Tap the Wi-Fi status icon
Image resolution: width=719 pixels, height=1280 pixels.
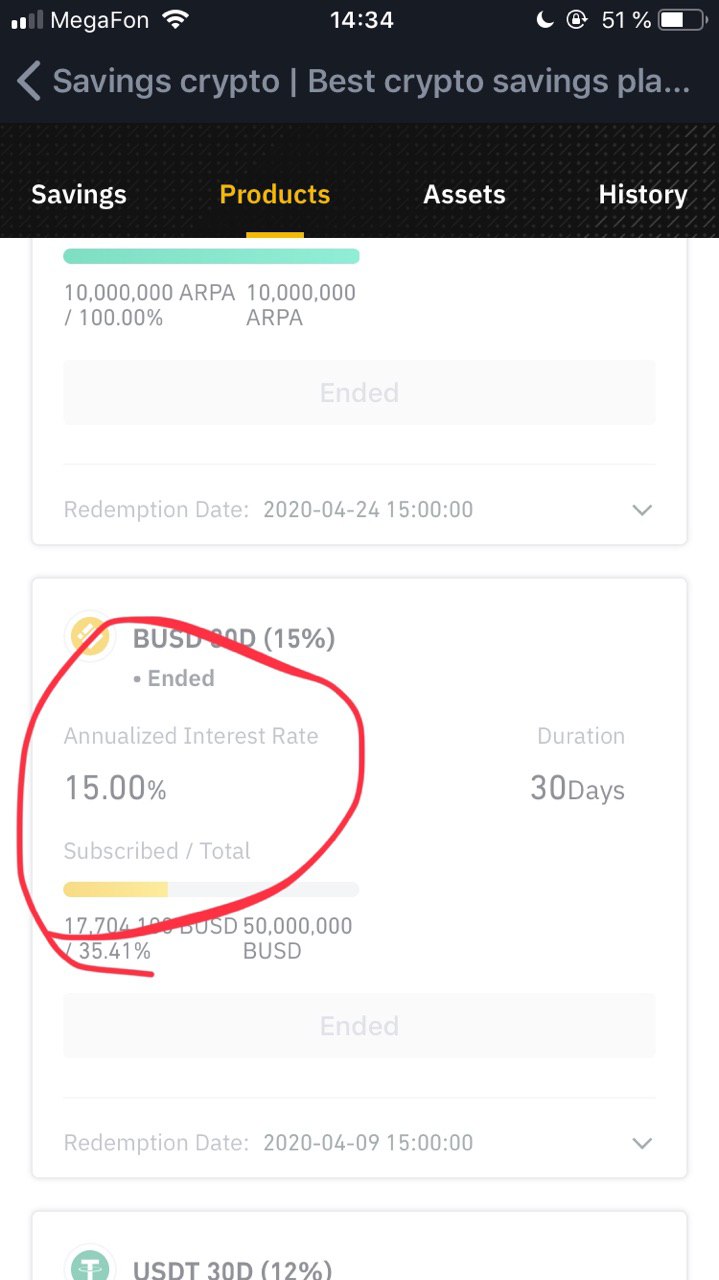pyautogui.click(x=175, y=20)
